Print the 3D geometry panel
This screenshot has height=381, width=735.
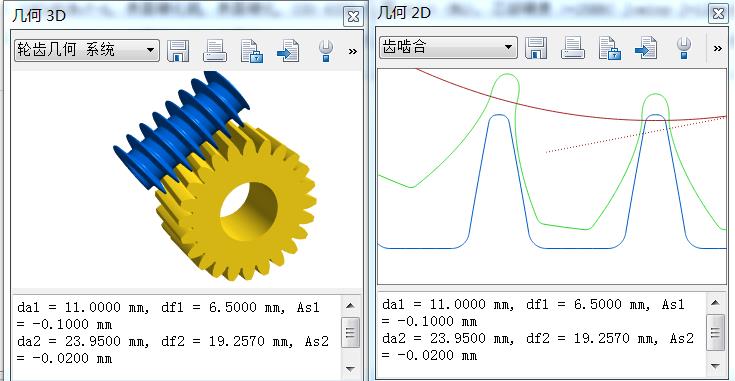(x=215, y=51)
